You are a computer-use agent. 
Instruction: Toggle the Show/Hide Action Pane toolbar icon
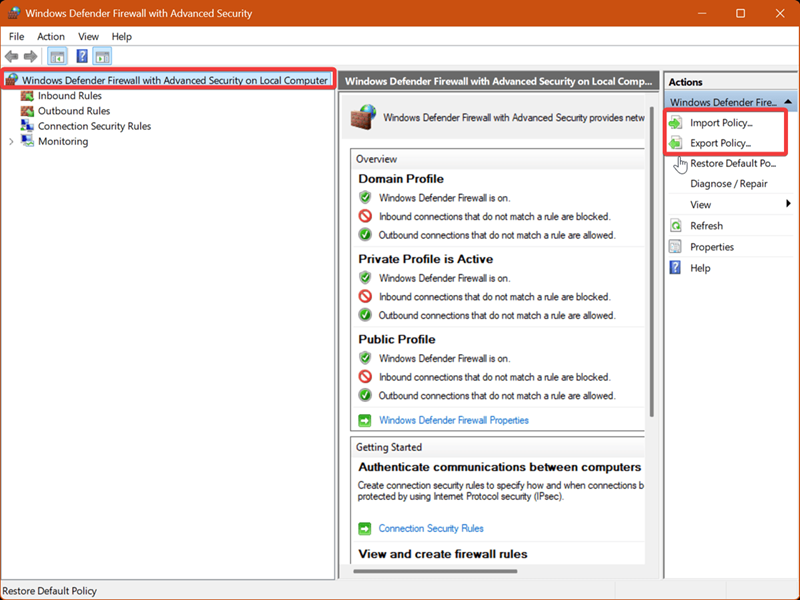(x=102, y=56)
